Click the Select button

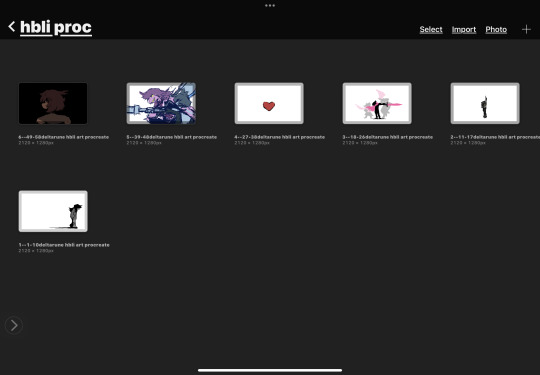431,30
